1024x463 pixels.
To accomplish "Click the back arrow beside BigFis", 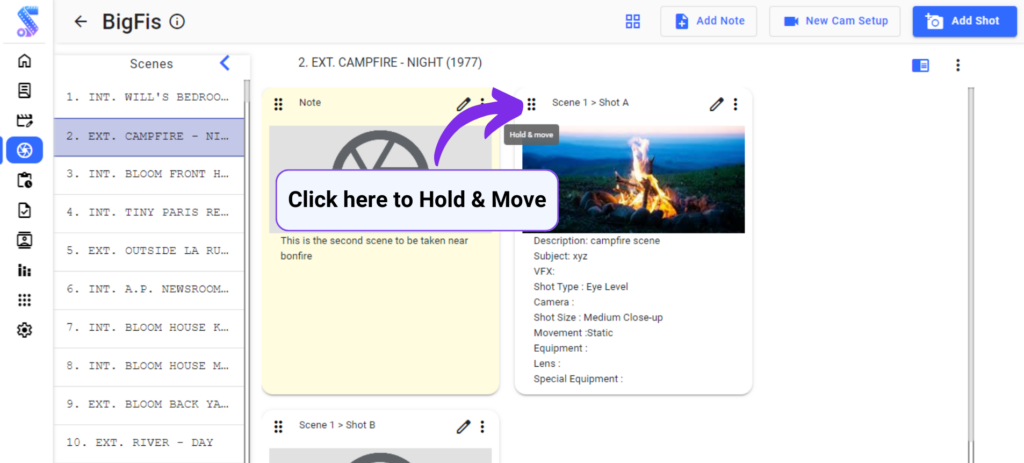I will coord(81,22).
